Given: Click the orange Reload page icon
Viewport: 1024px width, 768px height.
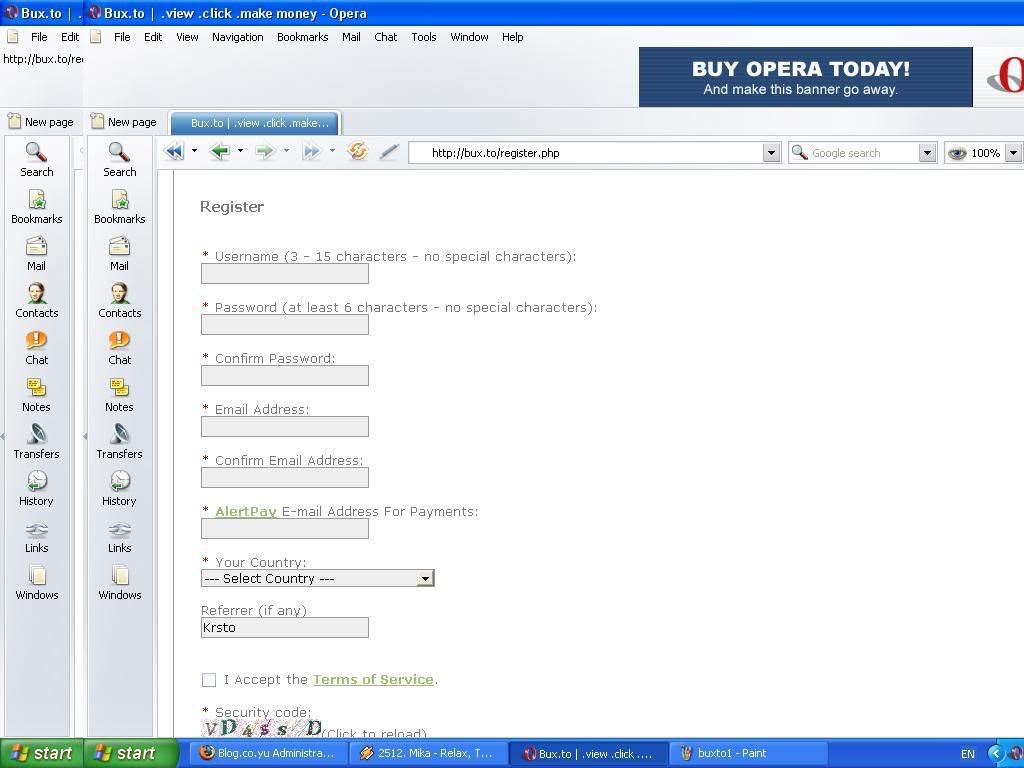Looking at the screenshot, I should (x=357, y=152).
